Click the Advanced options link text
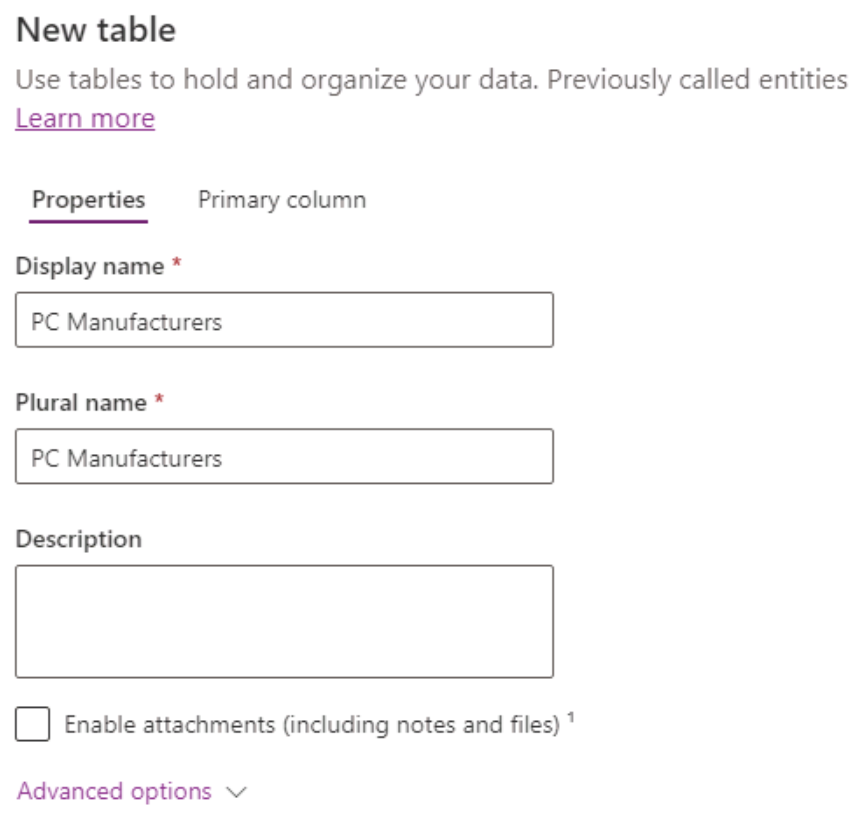 click(114, 791)
